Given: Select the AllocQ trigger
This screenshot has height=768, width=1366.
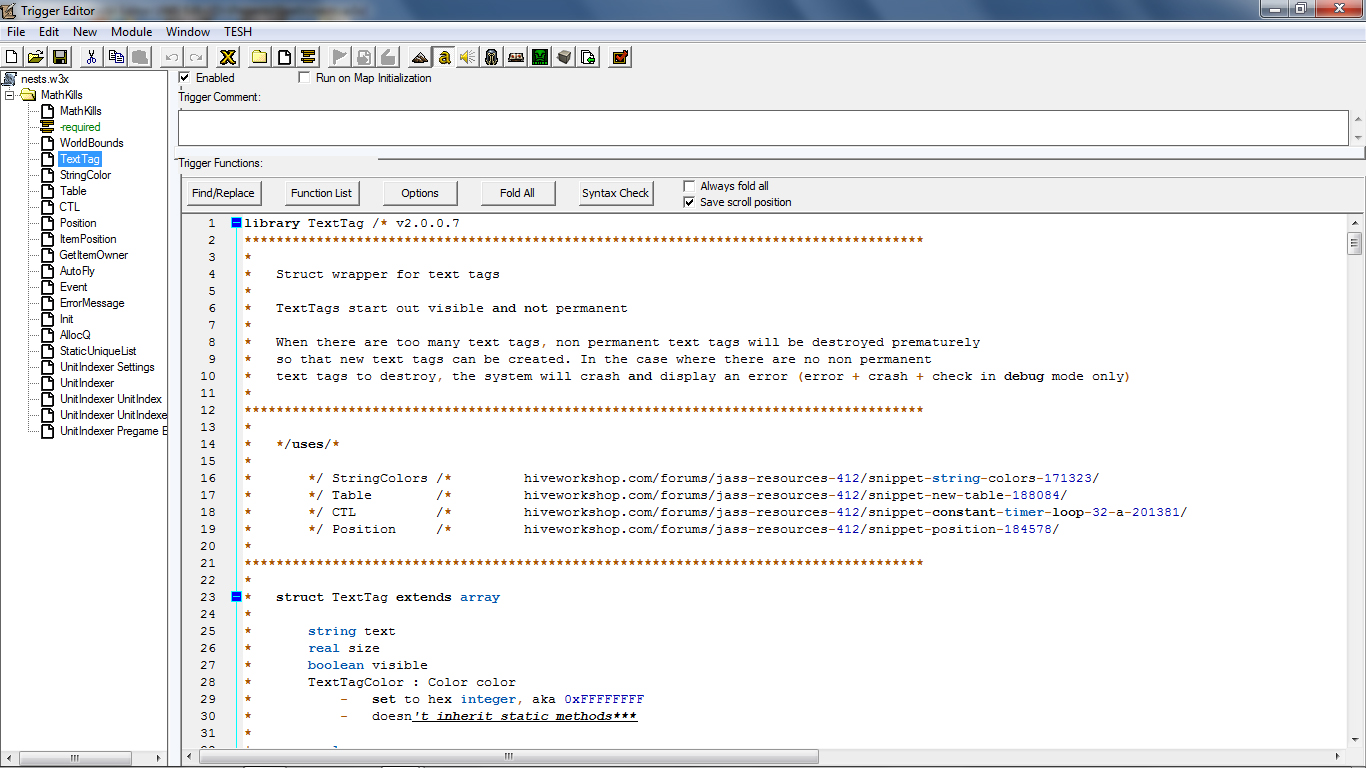Looking at the screenshot, I should 75,335.
